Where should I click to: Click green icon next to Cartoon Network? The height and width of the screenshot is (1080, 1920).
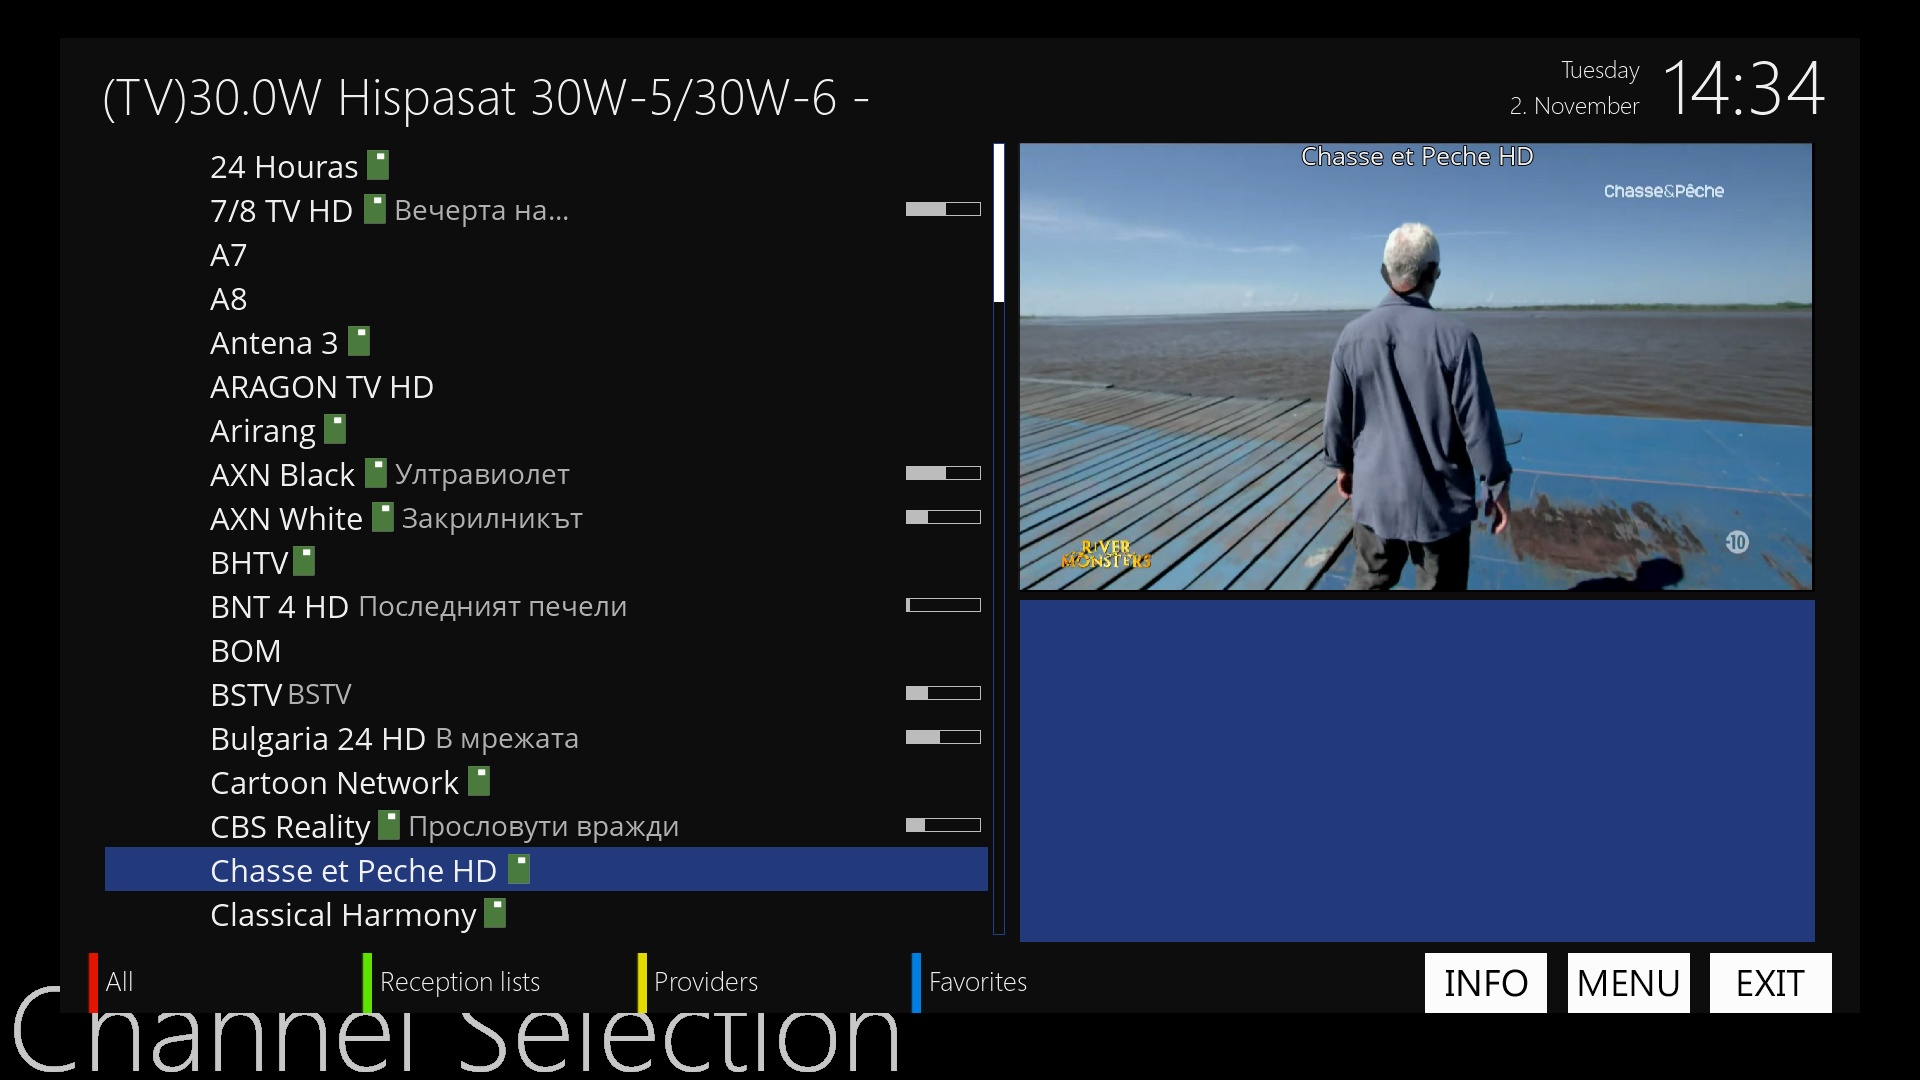[x=479, y=781]
